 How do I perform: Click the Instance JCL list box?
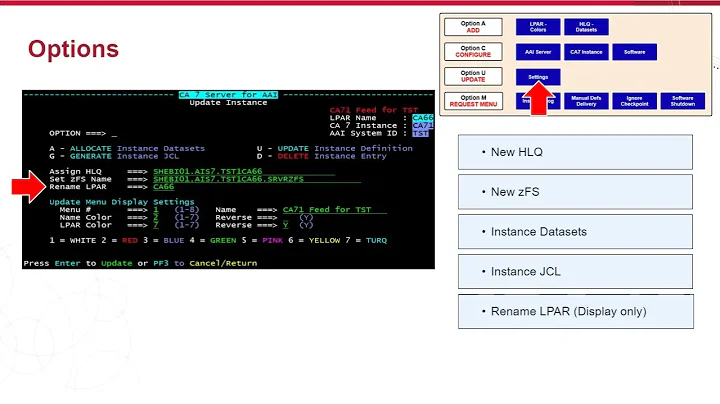[x=575, y=272]
